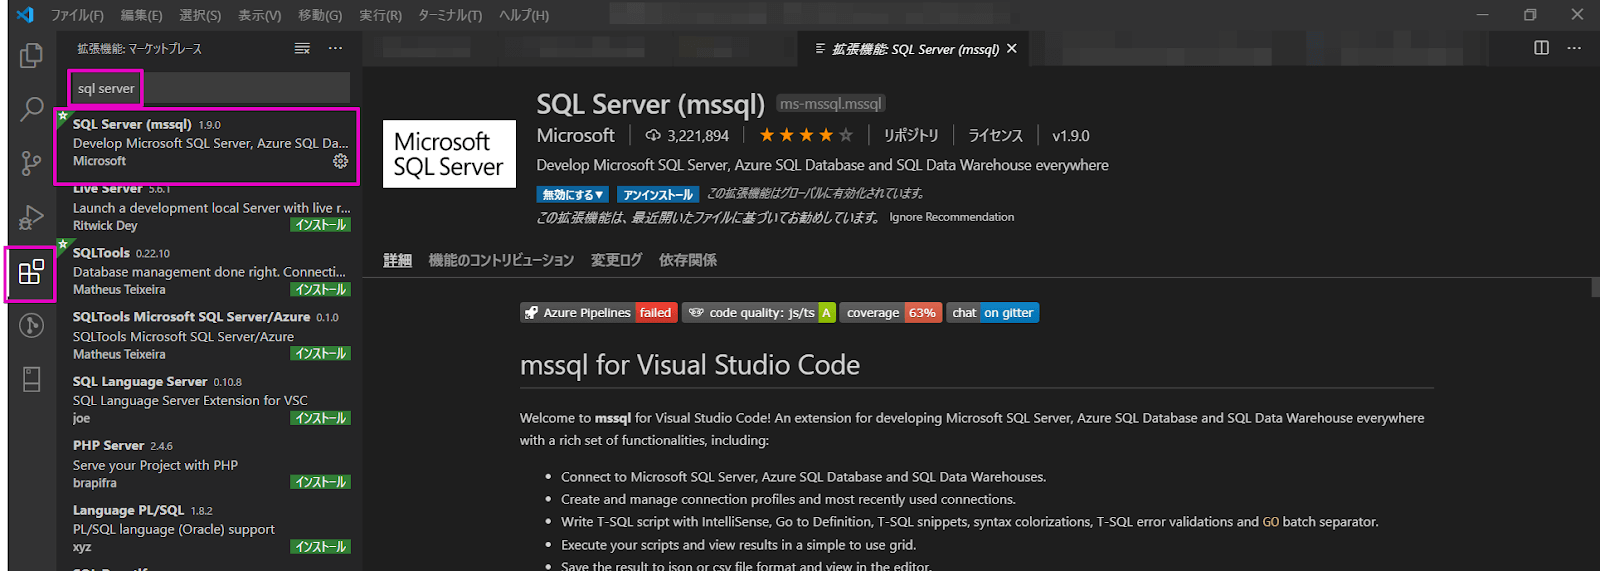Open the 選択(S) menu

(200, 15)
